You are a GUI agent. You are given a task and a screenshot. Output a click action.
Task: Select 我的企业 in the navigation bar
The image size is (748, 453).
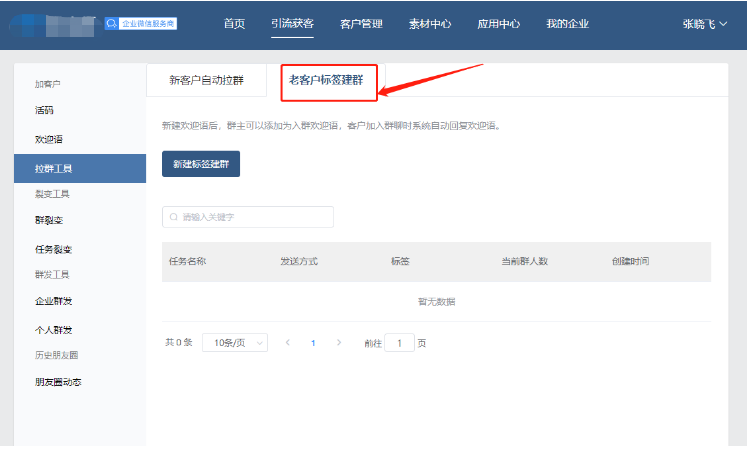[567, 24]
